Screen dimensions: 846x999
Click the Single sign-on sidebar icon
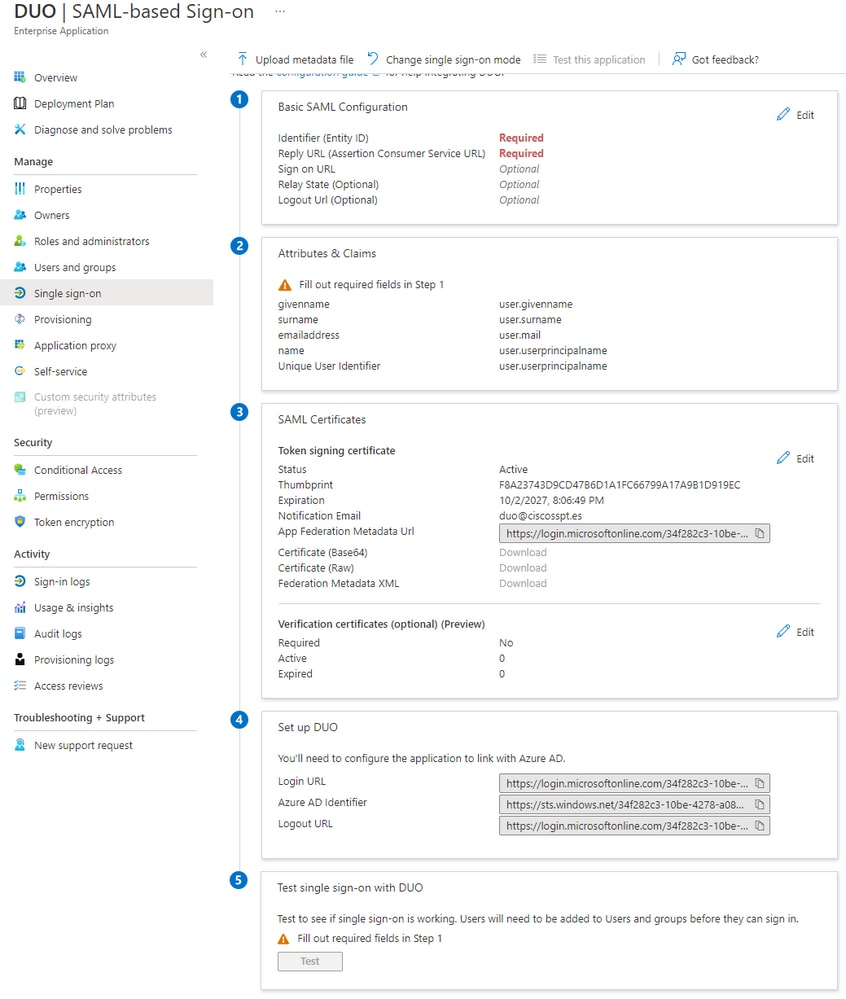click(20, 293)
